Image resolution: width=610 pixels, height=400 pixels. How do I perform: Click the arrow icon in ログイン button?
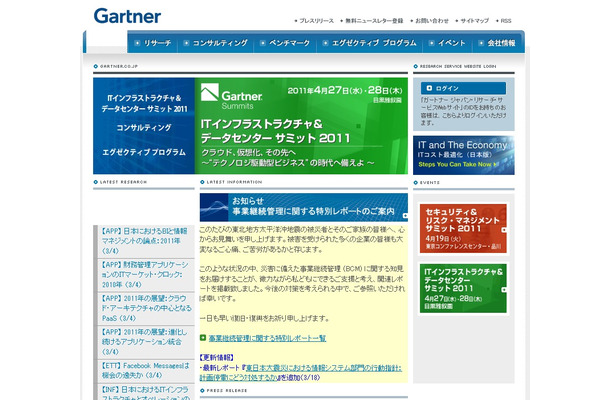pyautogui.click(x=429, y=88)
